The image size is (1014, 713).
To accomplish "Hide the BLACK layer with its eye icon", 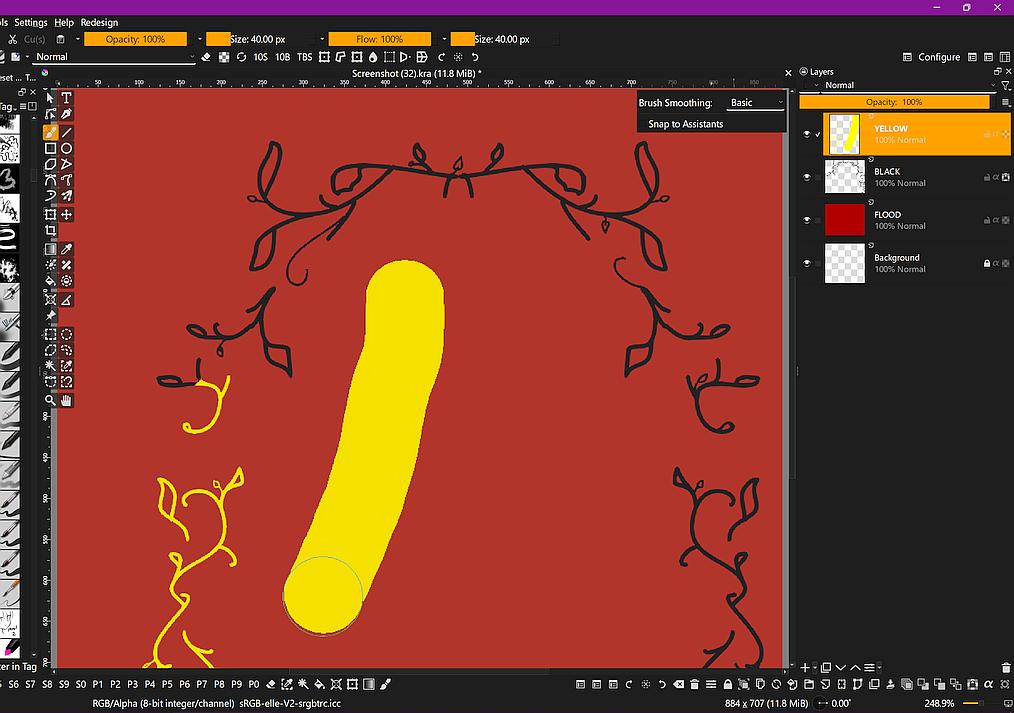I will click(x=807, y=177).
